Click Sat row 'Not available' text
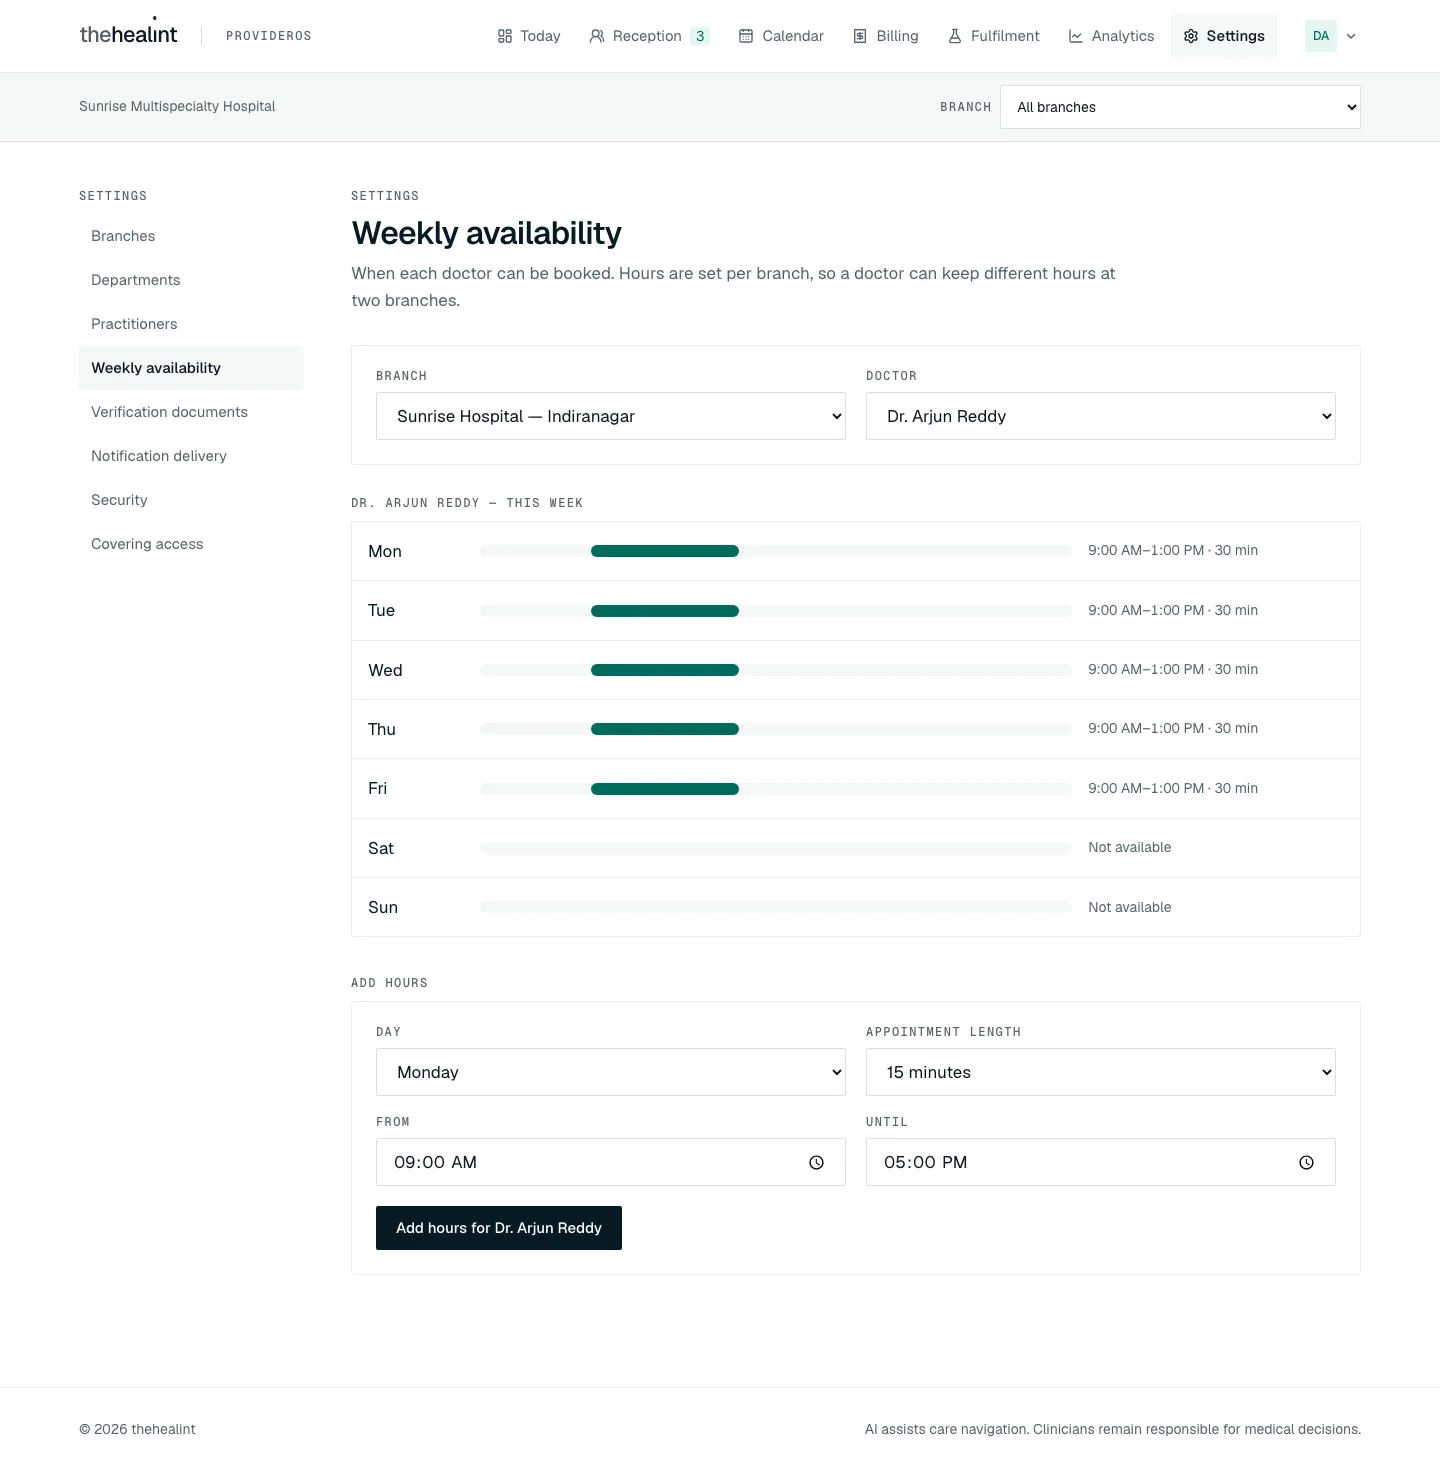This screenshot has height=1472, width=1440. [x=1129, y=847]
